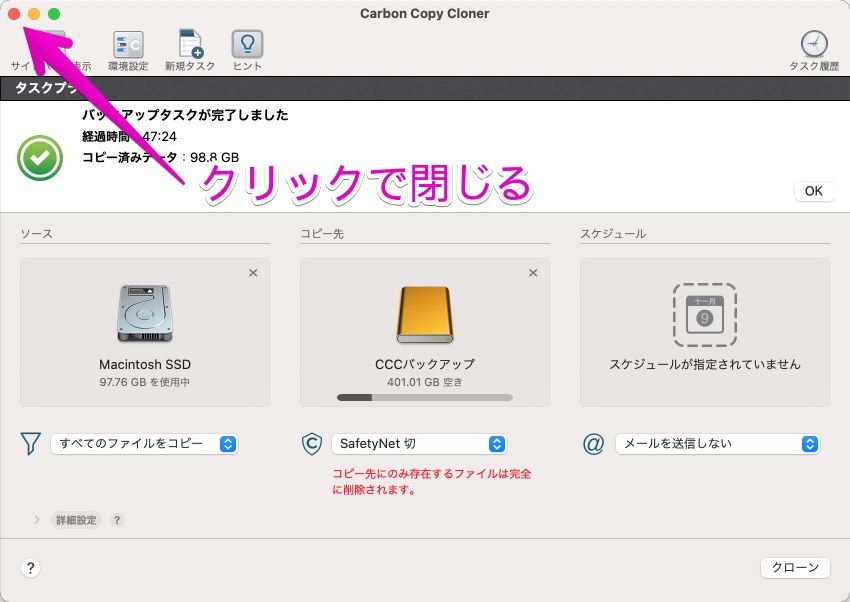Create a new task with 新規タスク icon
The width and height of the screenshot is (850, 602).
click(190, 44)
